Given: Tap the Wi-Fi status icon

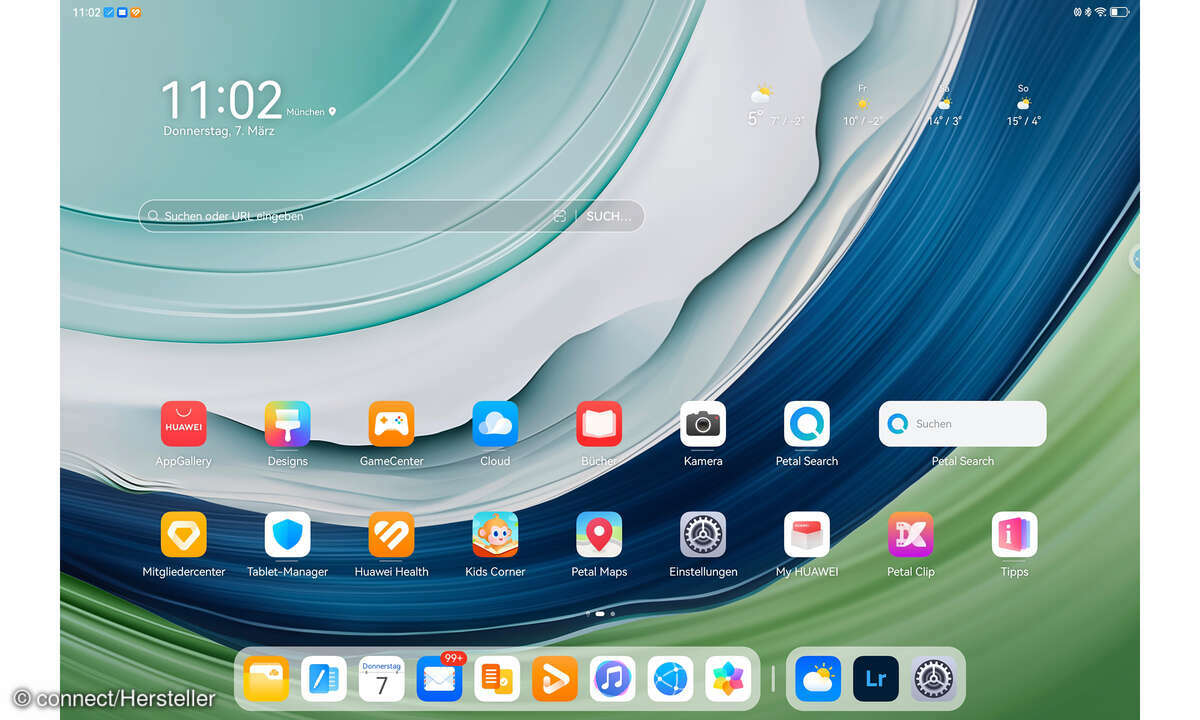Looking at the screenshot, I should pyautogui.click(x=1101, y=12).
